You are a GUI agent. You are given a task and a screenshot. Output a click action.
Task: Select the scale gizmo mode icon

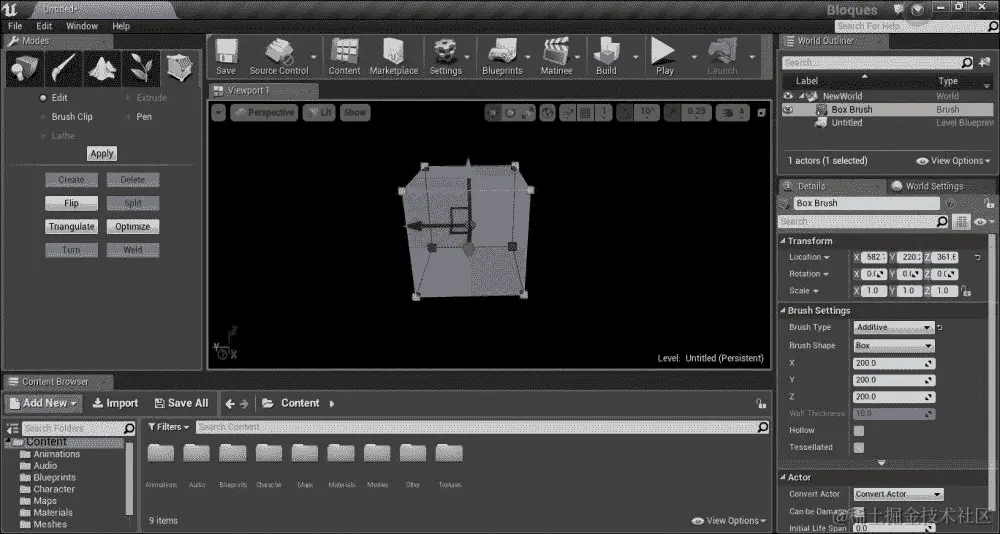pos(528,113)
